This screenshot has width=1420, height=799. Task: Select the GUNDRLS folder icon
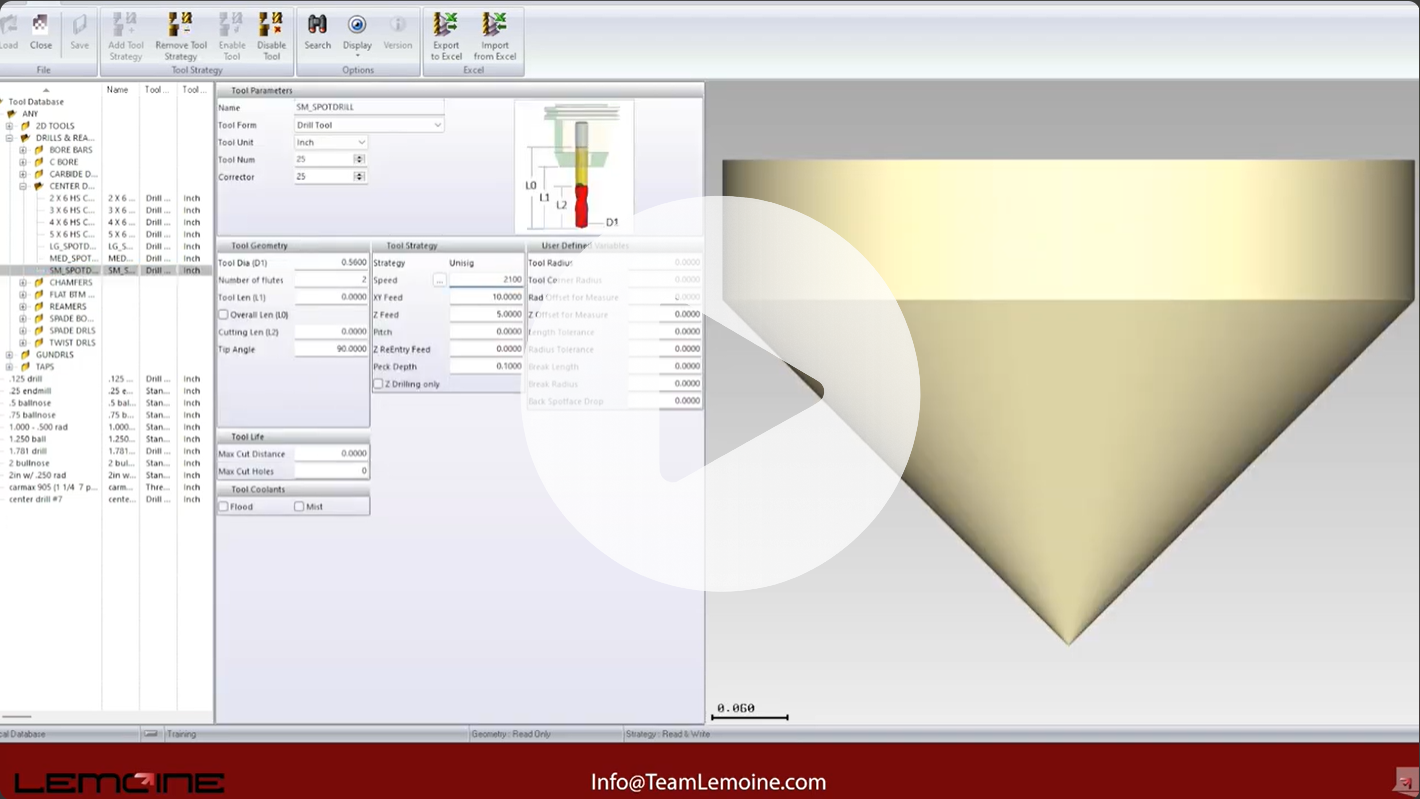click(26, 355)
